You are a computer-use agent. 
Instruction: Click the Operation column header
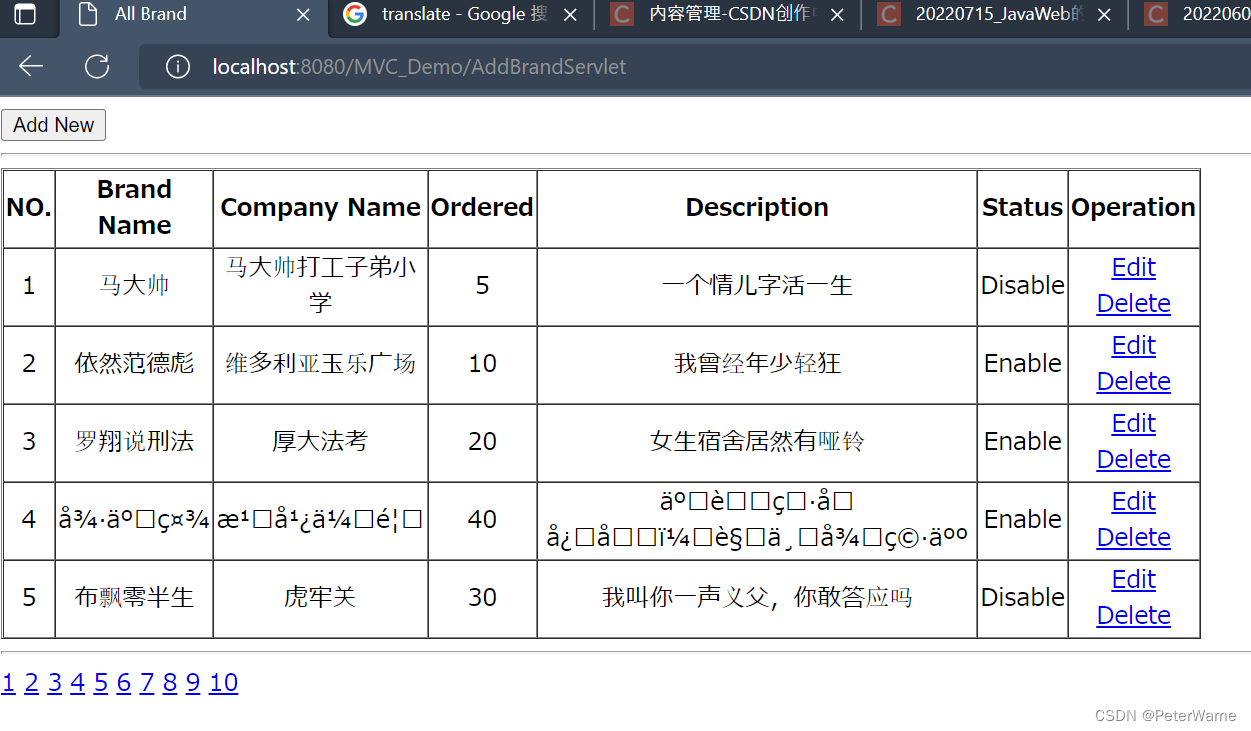[x=1133, y=208]
